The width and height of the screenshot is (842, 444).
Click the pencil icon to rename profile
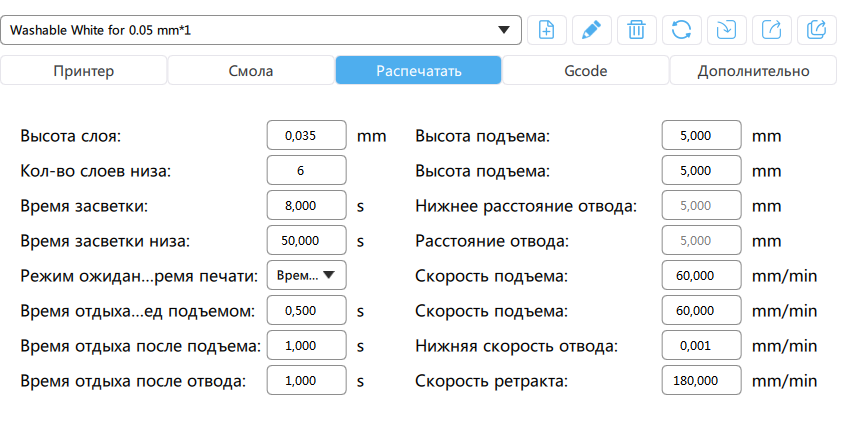[x=591, y=30]
